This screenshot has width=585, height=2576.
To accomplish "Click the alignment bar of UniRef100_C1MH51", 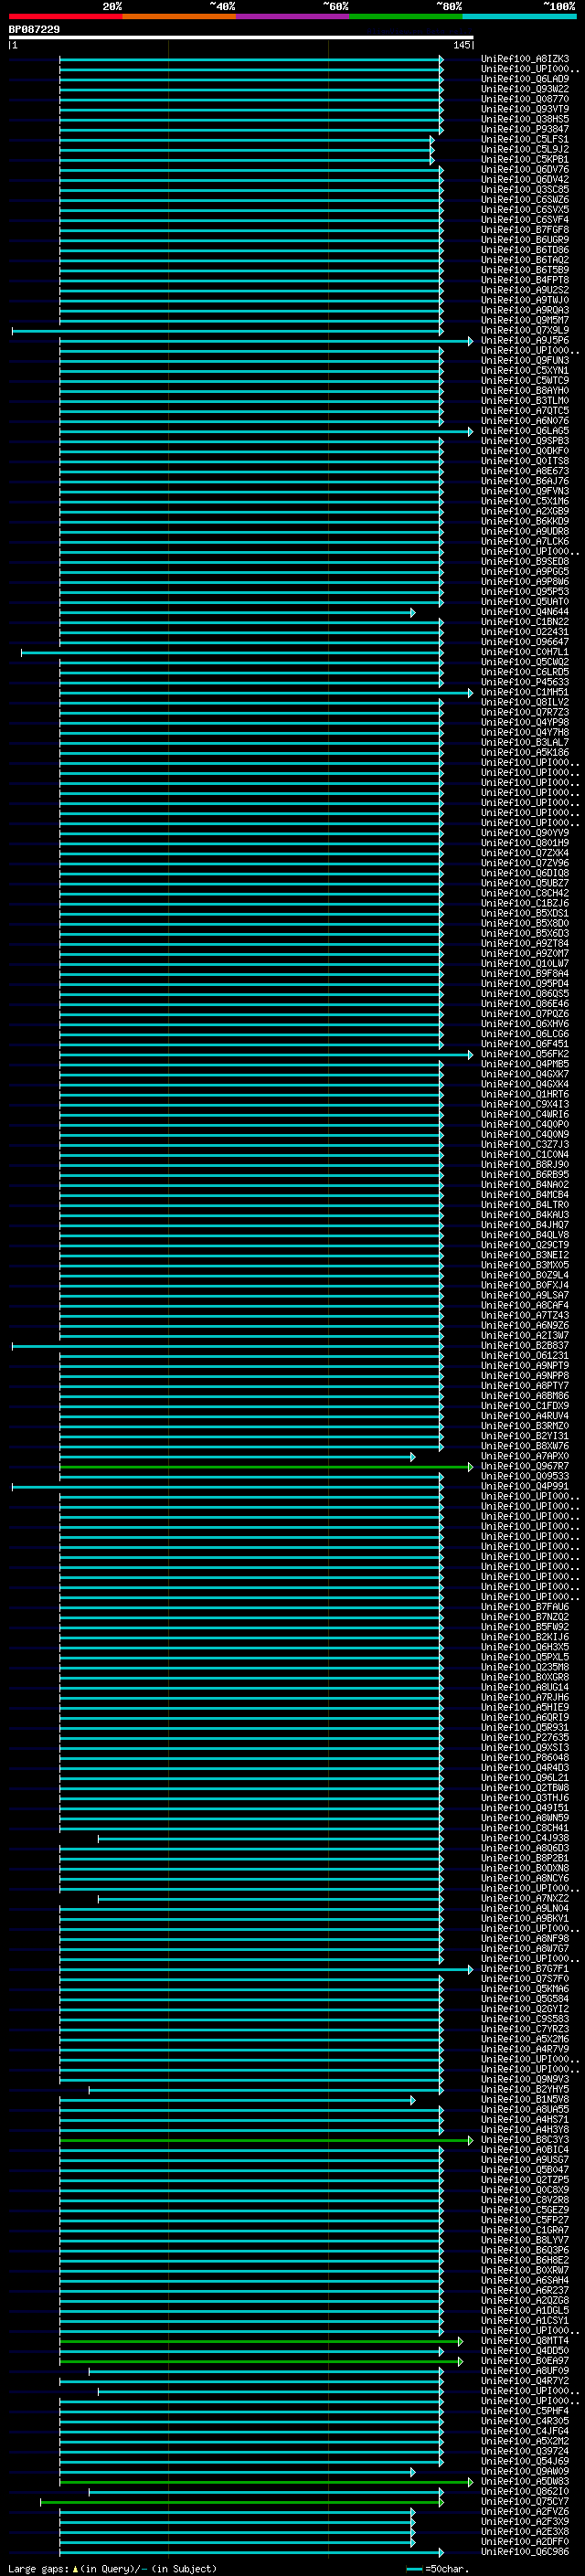I will [x=266, y=692].
